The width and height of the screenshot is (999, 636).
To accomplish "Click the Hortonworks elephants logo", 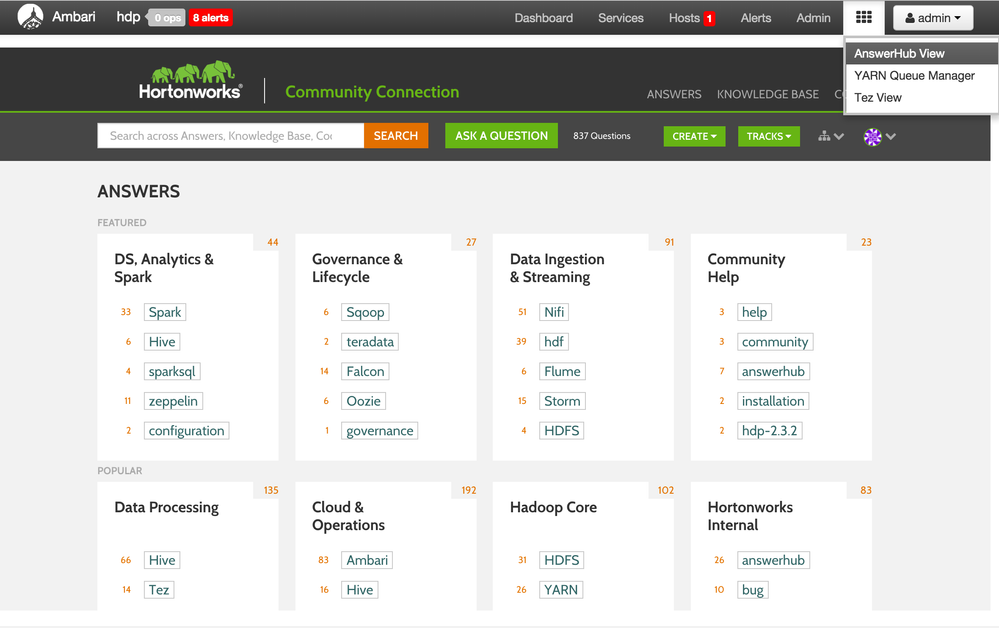I will pos(191,81).
